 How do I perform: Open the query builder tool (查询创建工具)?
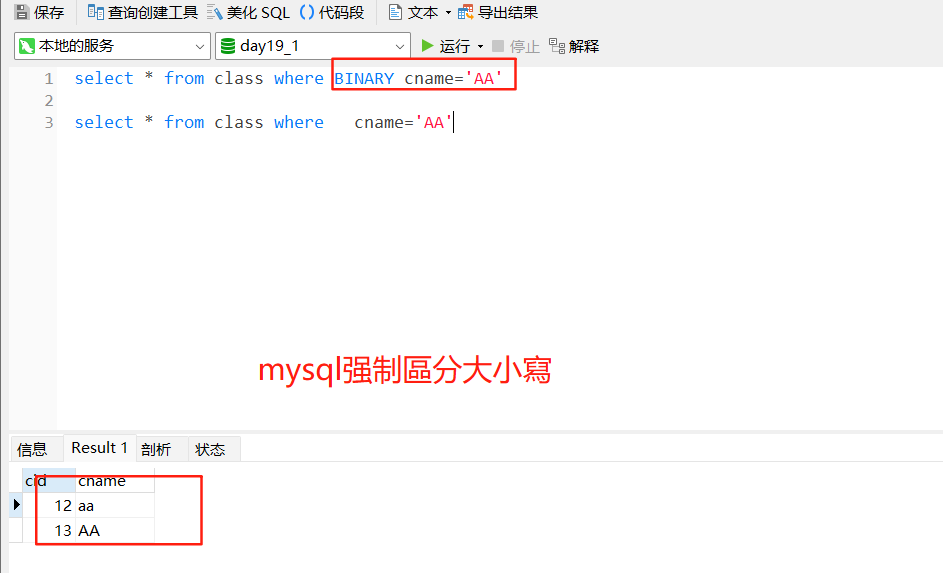(x=143, y=12)
